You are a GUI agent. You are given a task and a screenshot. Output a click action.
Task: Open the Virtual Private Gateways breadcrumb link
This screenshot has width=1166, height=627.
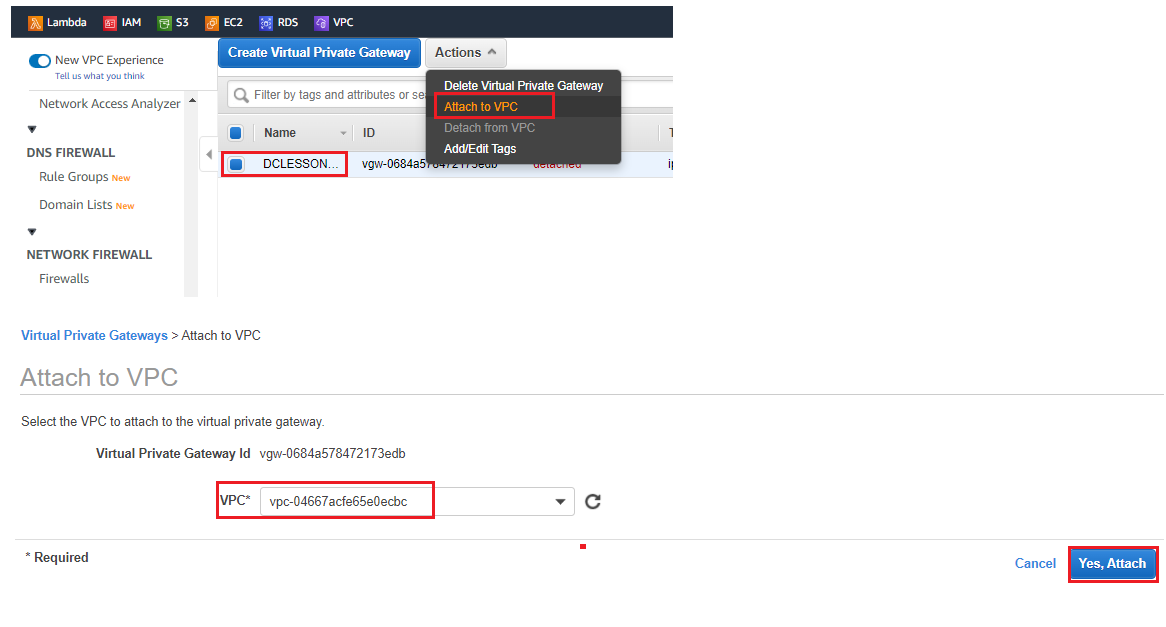pos(94,335)
